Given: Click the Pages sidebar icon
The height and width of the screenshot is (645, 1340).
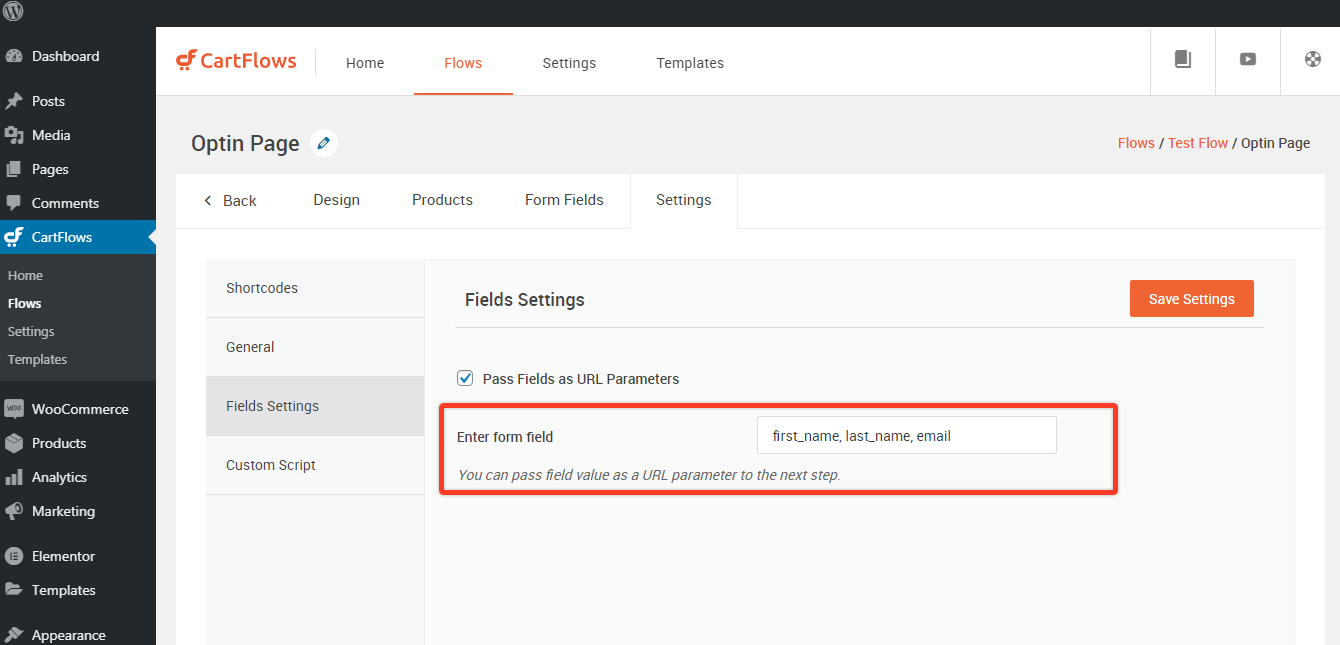Looking at the screenshot, I should [x=14, y=169].
